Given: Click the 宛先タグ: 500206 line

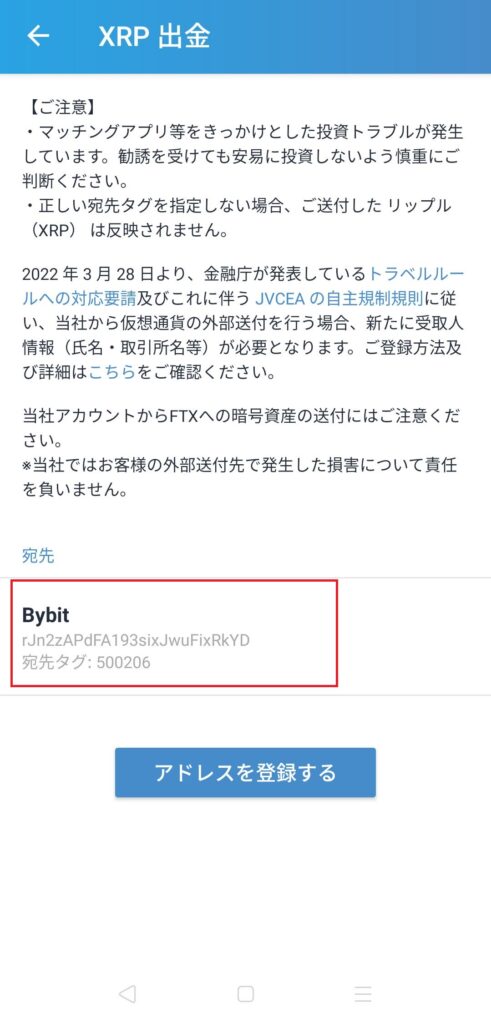Looking at the screenshot, I should 86,663.
